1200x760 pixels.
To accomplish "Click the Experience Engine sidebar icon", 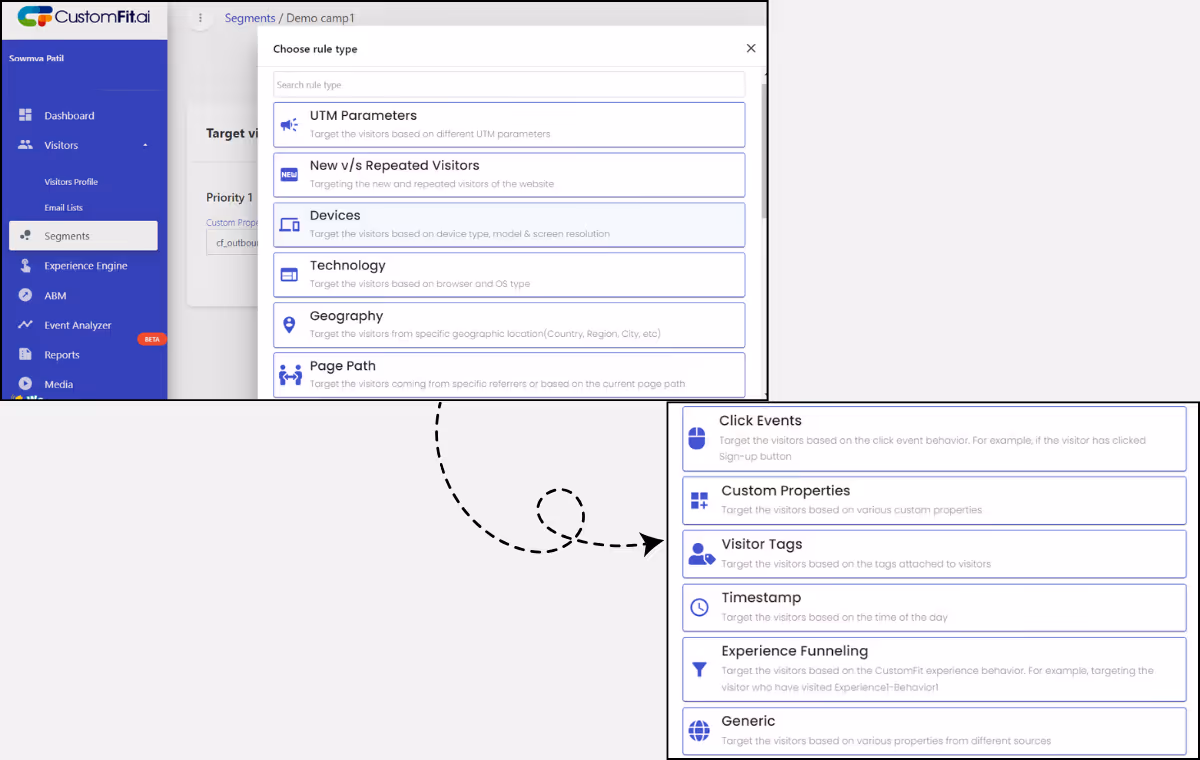I will 25,265.
